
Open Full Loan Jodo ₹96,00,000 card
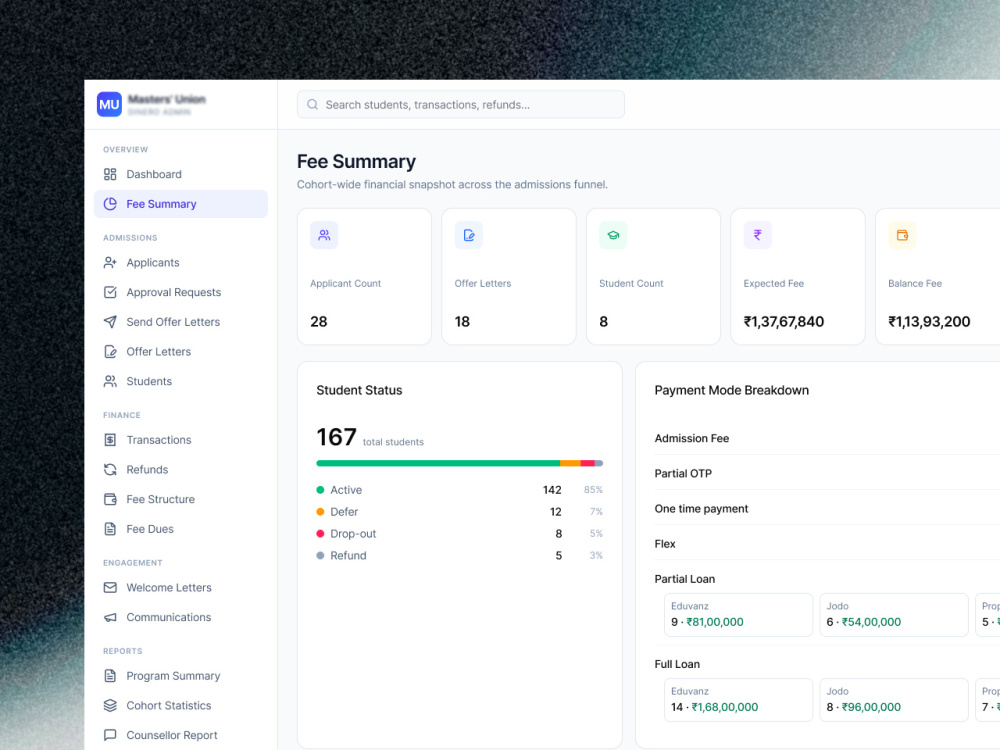tap(893, 700)
